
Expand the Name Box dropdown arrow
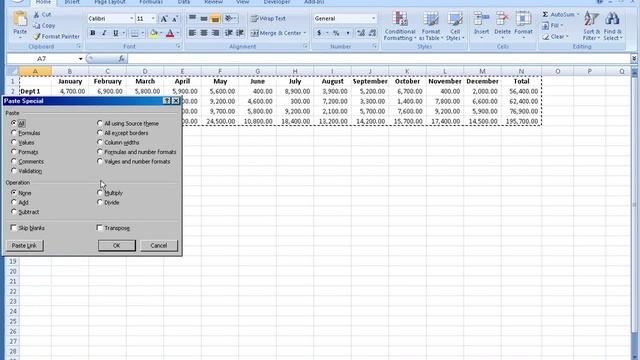point(80,59)
